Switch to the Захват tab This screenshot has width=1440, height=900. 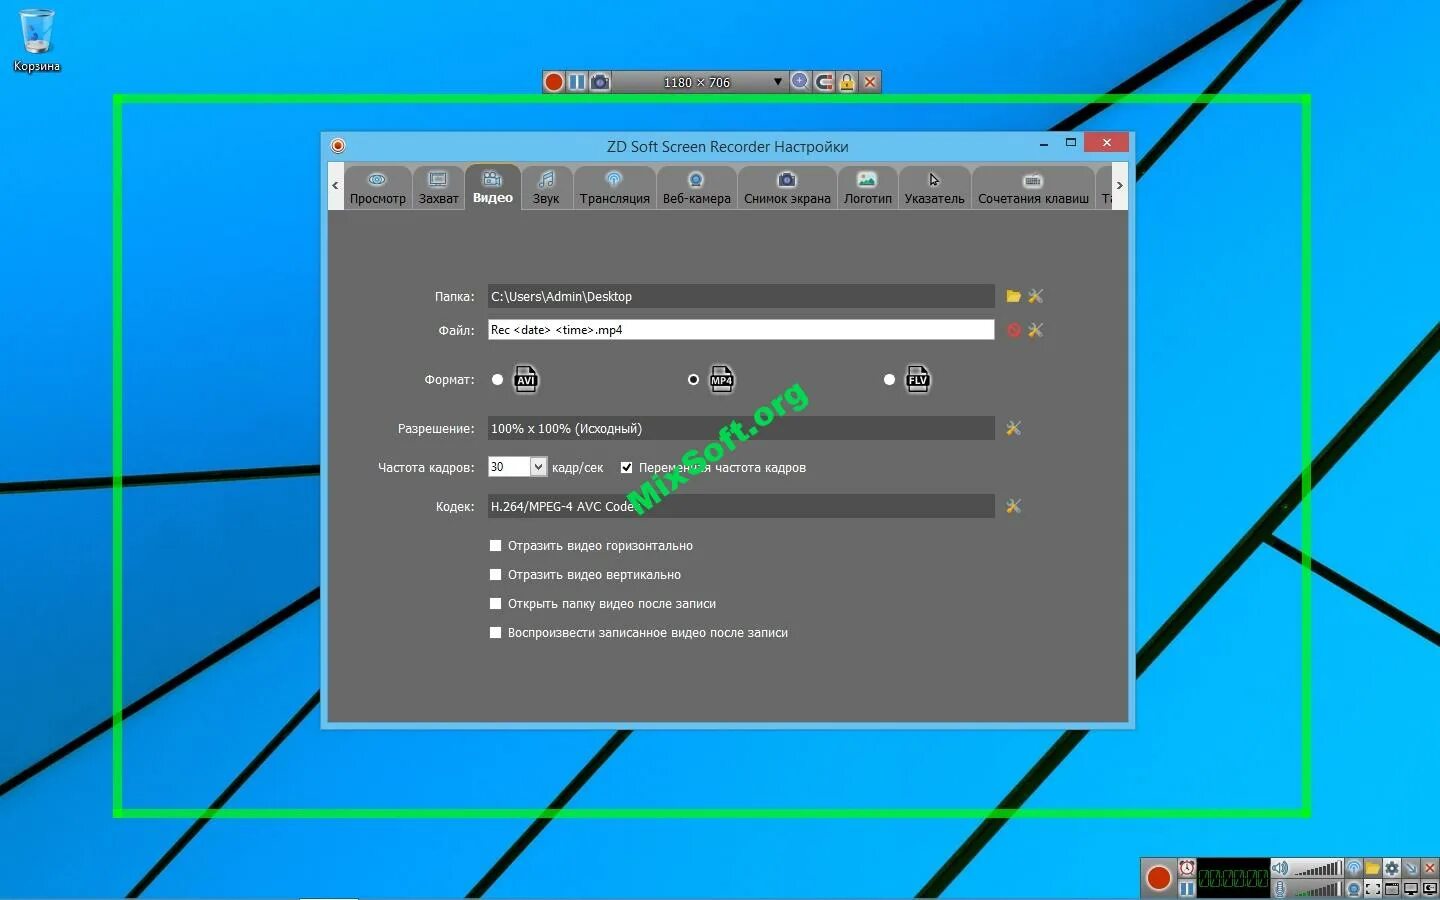pos(438,188)
